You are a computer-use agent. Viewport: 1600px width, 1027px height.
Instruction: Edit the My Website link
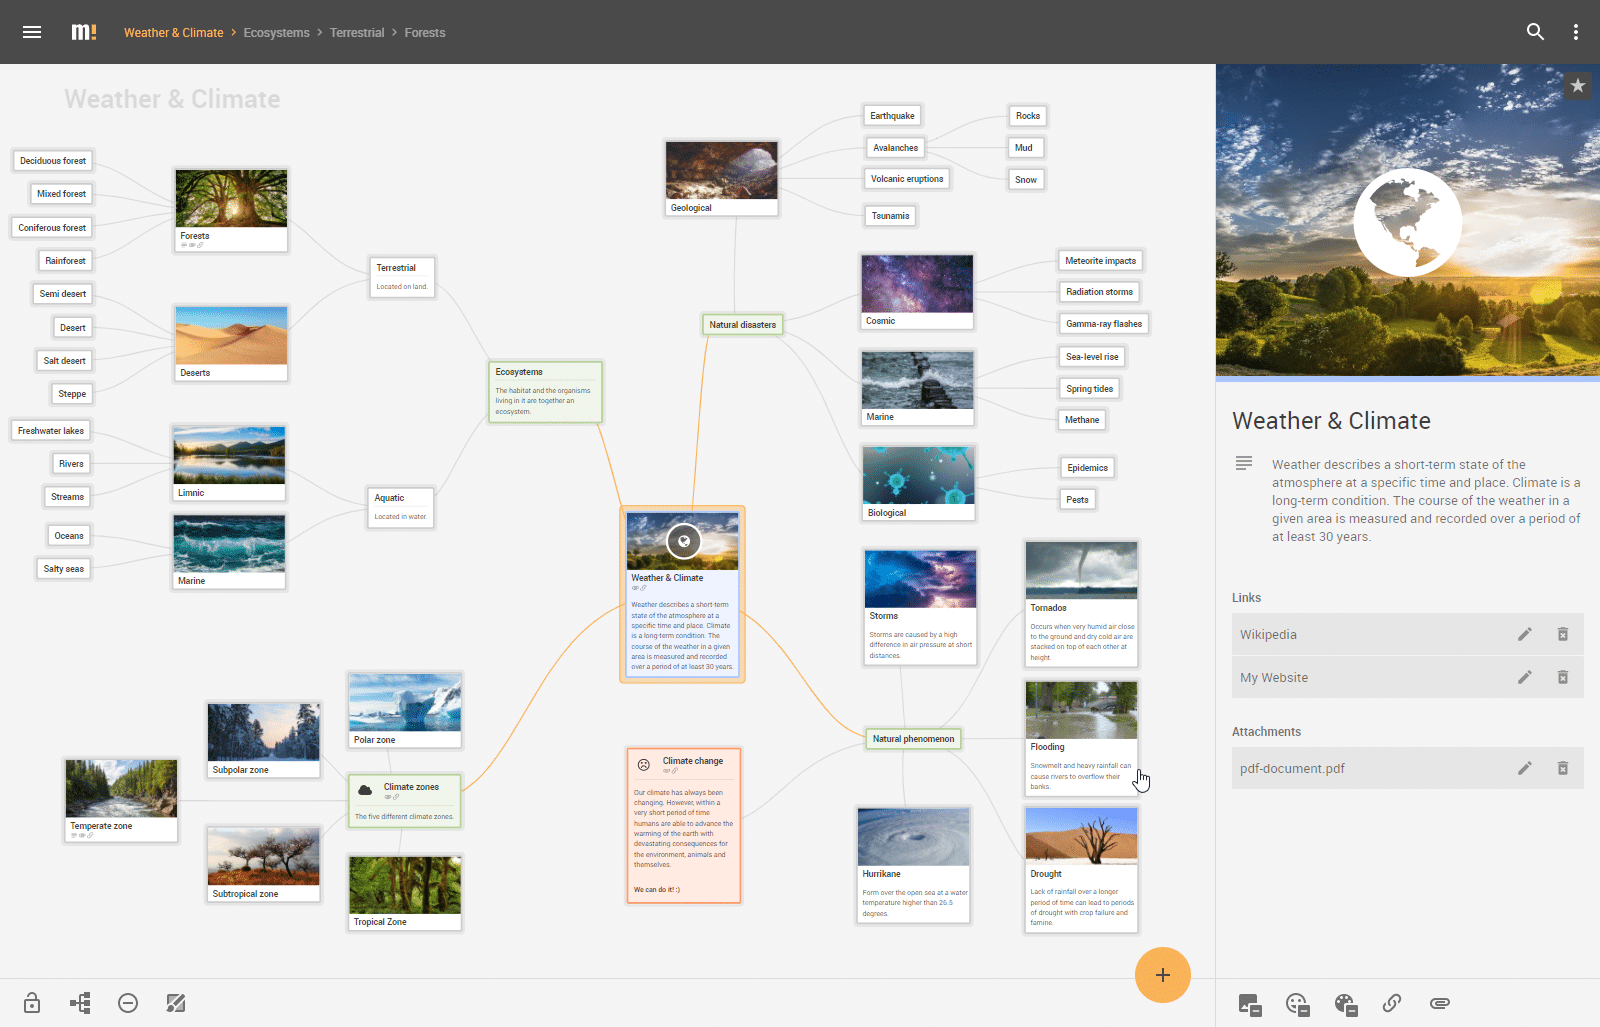pos(1525,677)
